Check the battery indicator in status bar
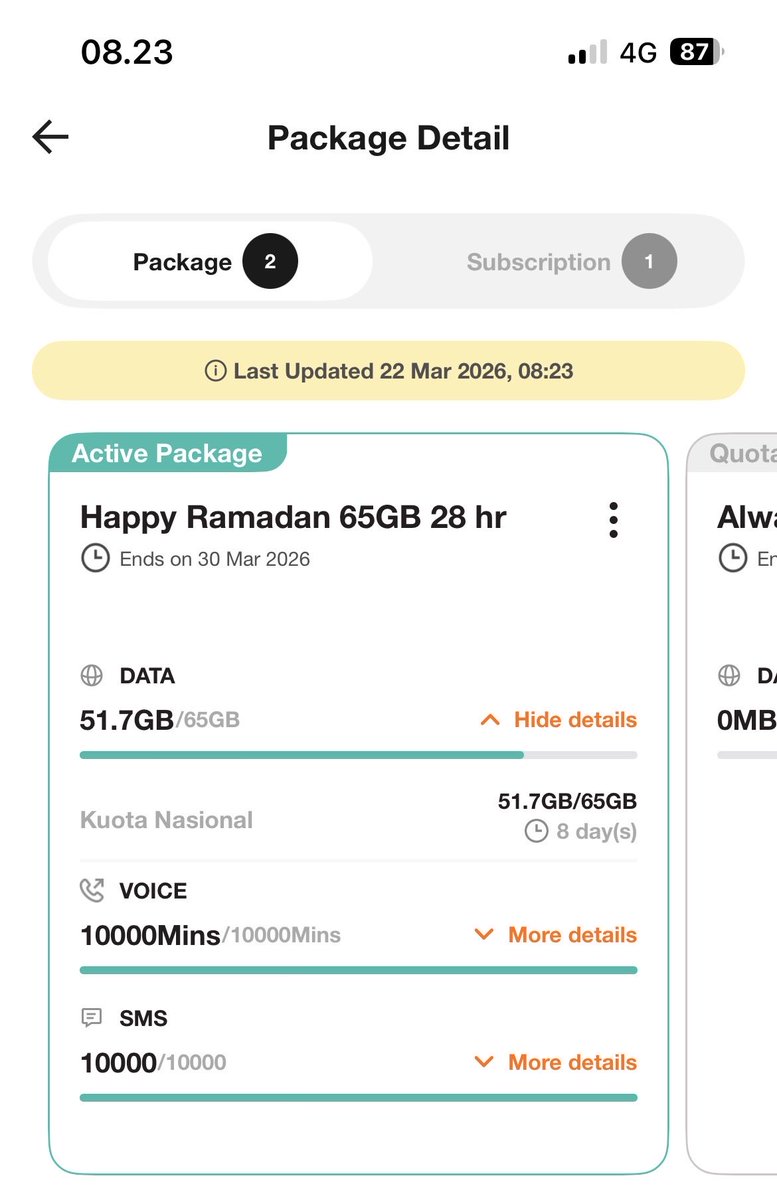The image size is (777, 1200). (x=697, y=52)
